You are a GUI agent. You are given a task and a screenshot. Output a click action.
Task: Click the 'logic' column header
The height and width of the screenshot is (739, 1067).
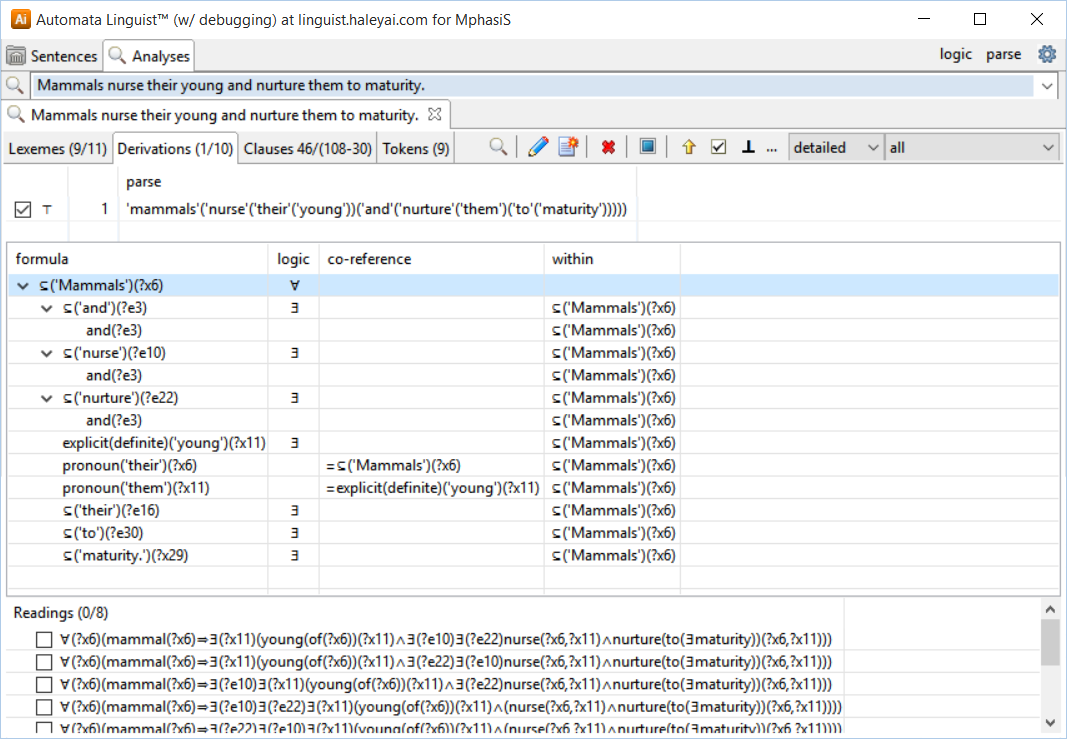click(293, 259)
